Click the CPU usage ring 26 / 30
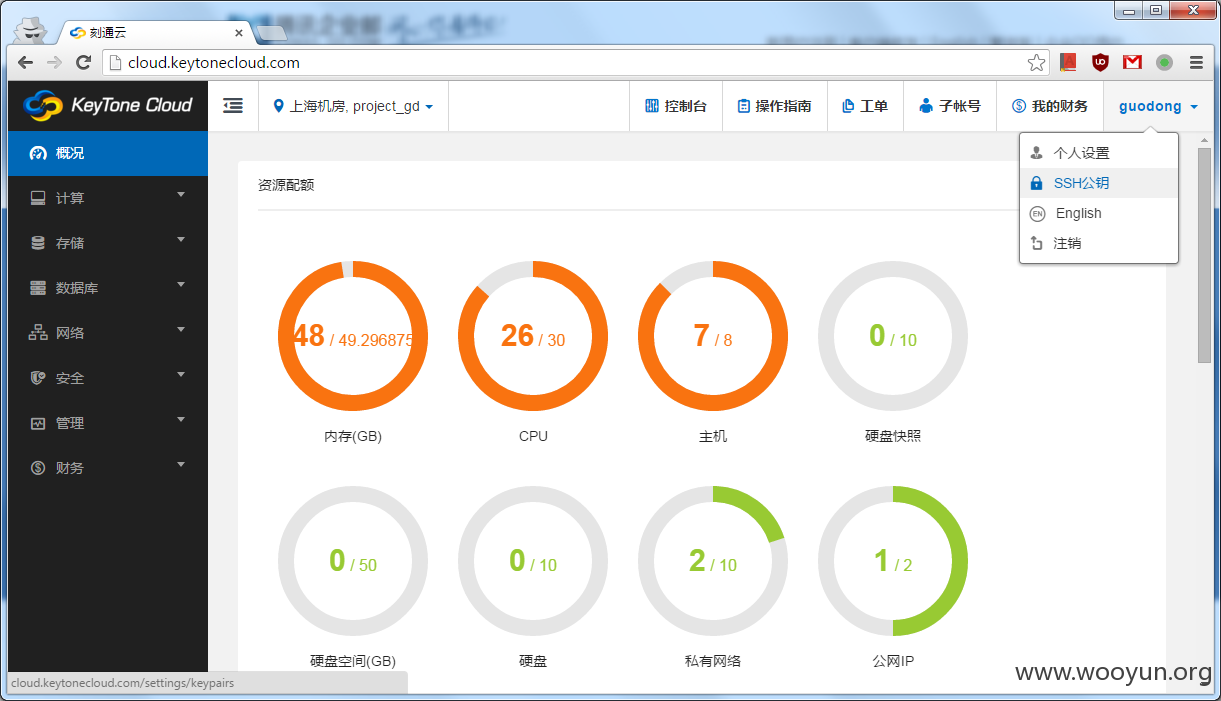 click(x=533, y=336)
